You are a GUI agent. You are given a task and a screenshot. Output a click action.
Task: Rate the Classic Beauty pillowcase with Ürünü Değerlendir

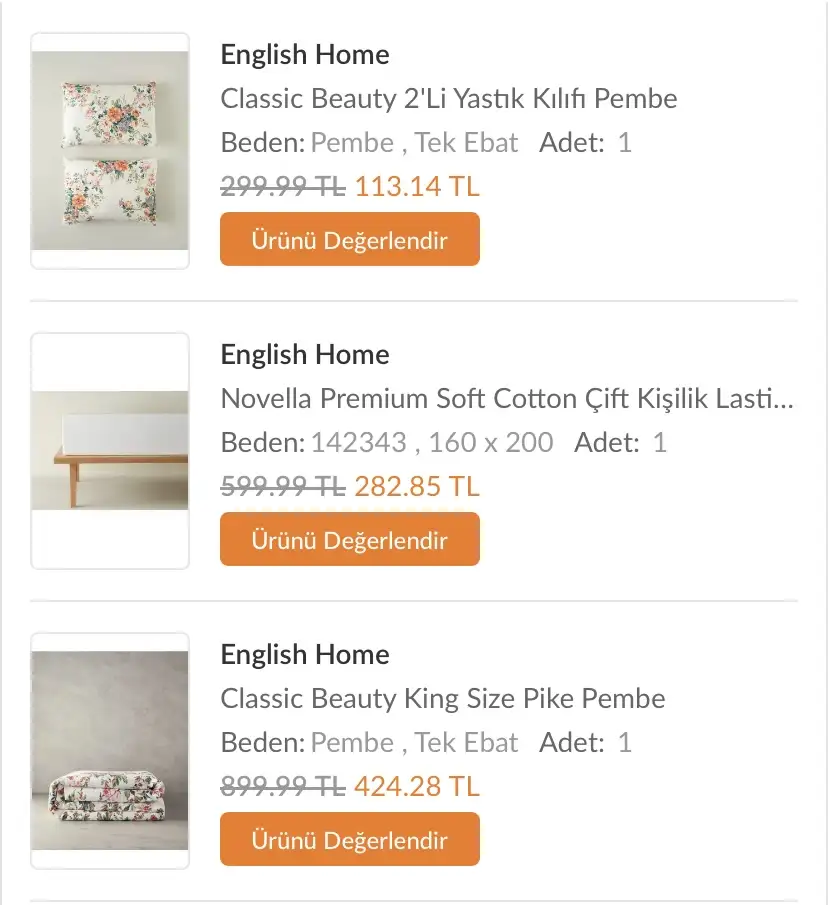click(x=350, y=240)
